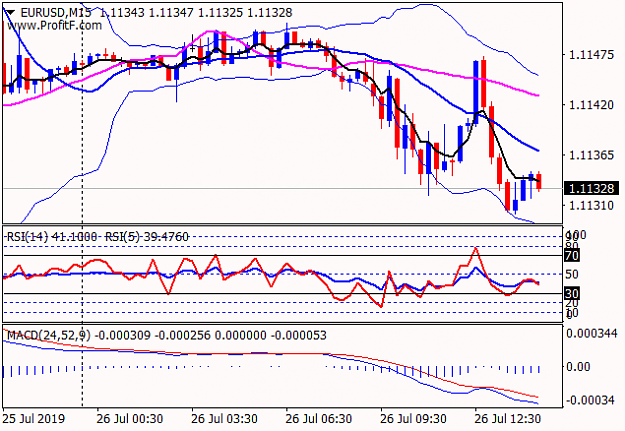Image resolution: width=625 pixels, height=431 pixels.
Task: Click the triangle arrow before EURUSD,M15
Action: coord(10,13)
